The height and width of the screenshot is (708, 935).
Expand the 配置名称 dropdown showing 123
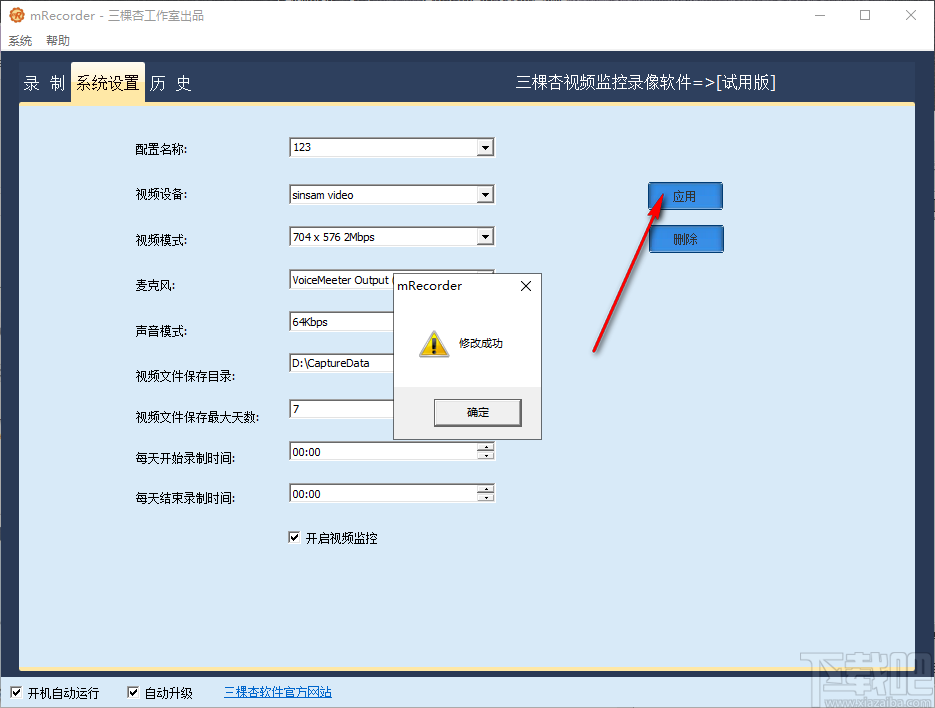(x=486, y=147)
